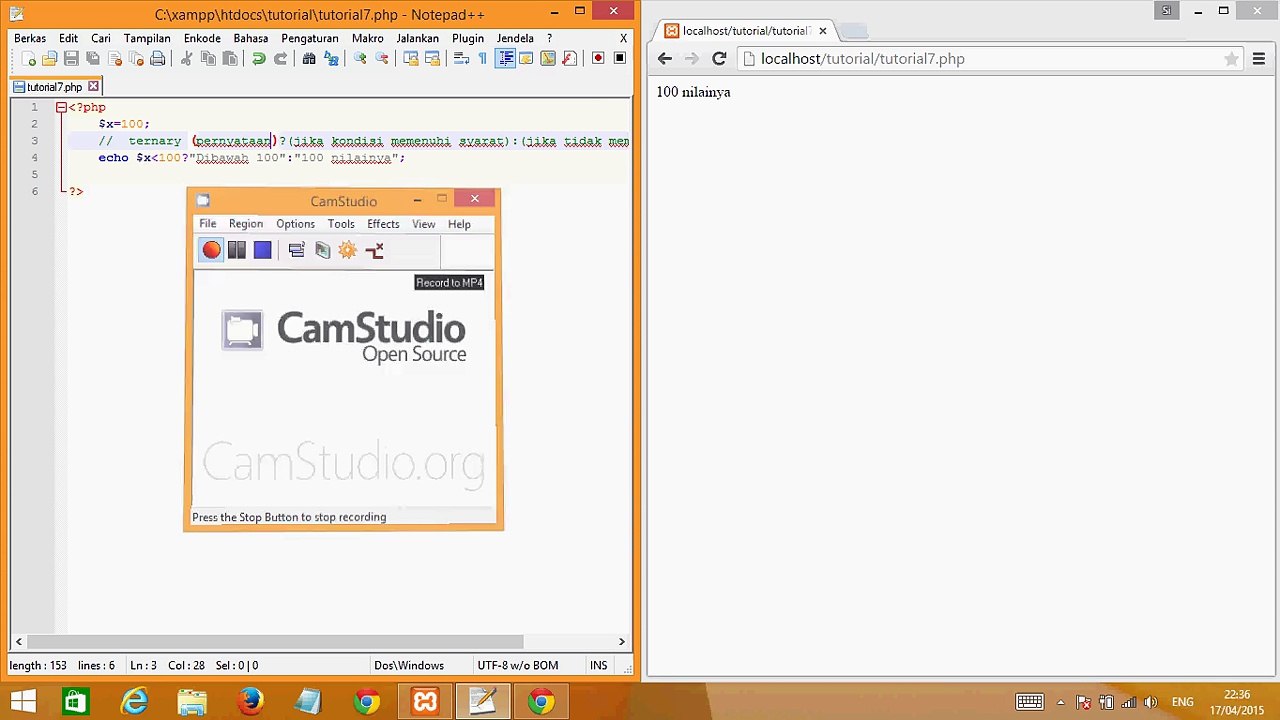Open the Options menu in CamStudio
This screenshot has height=720, width=1280.
[x=295, y=224]
